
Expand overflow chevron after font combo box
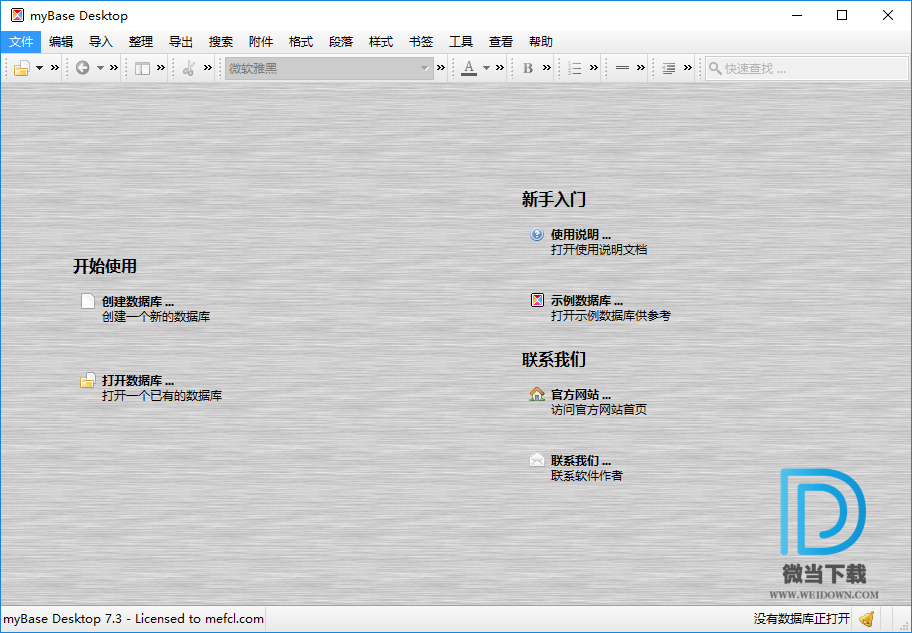click(441, 67)
